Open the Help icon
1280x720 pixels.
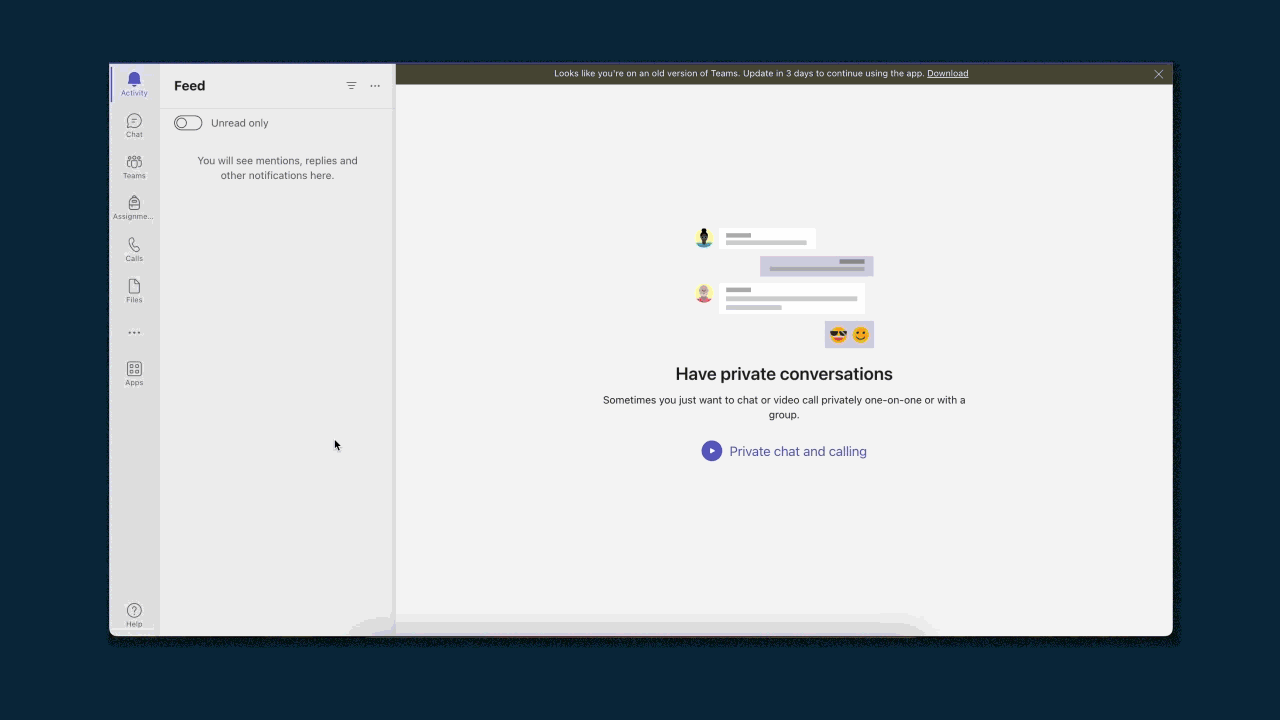134,615
